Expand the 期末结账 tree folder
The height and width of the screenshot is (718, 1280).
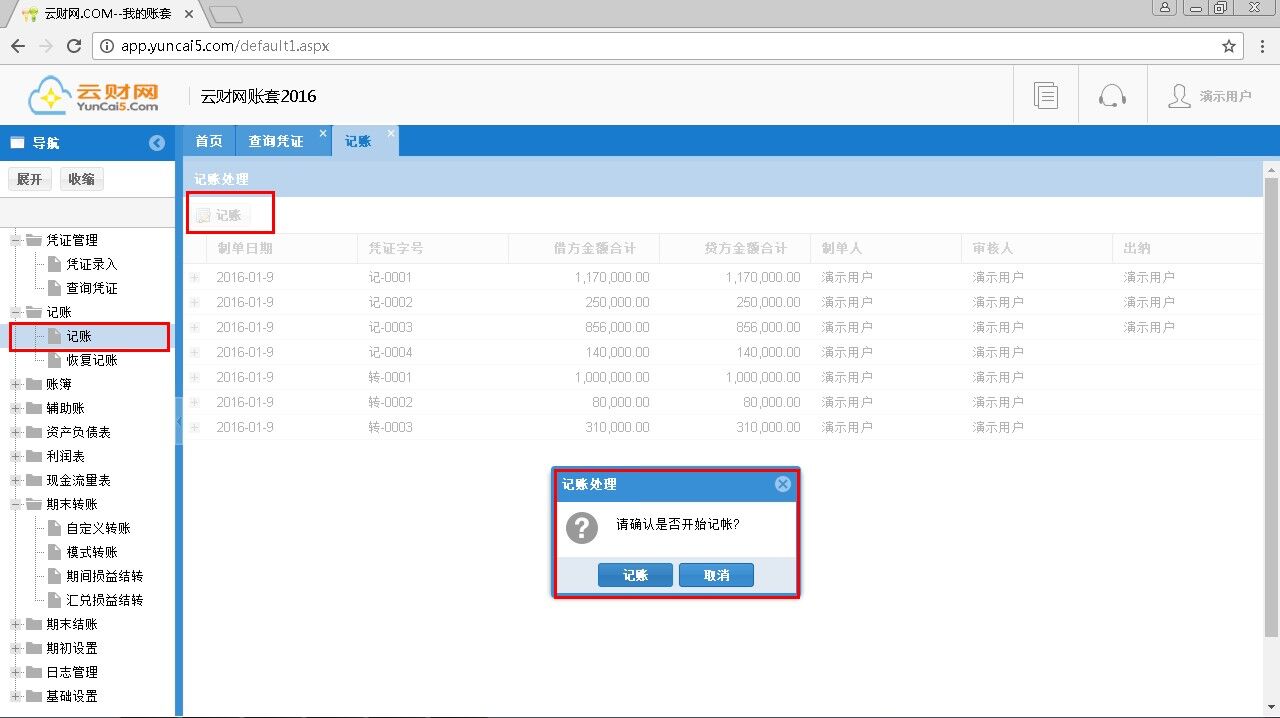(16, 624)
